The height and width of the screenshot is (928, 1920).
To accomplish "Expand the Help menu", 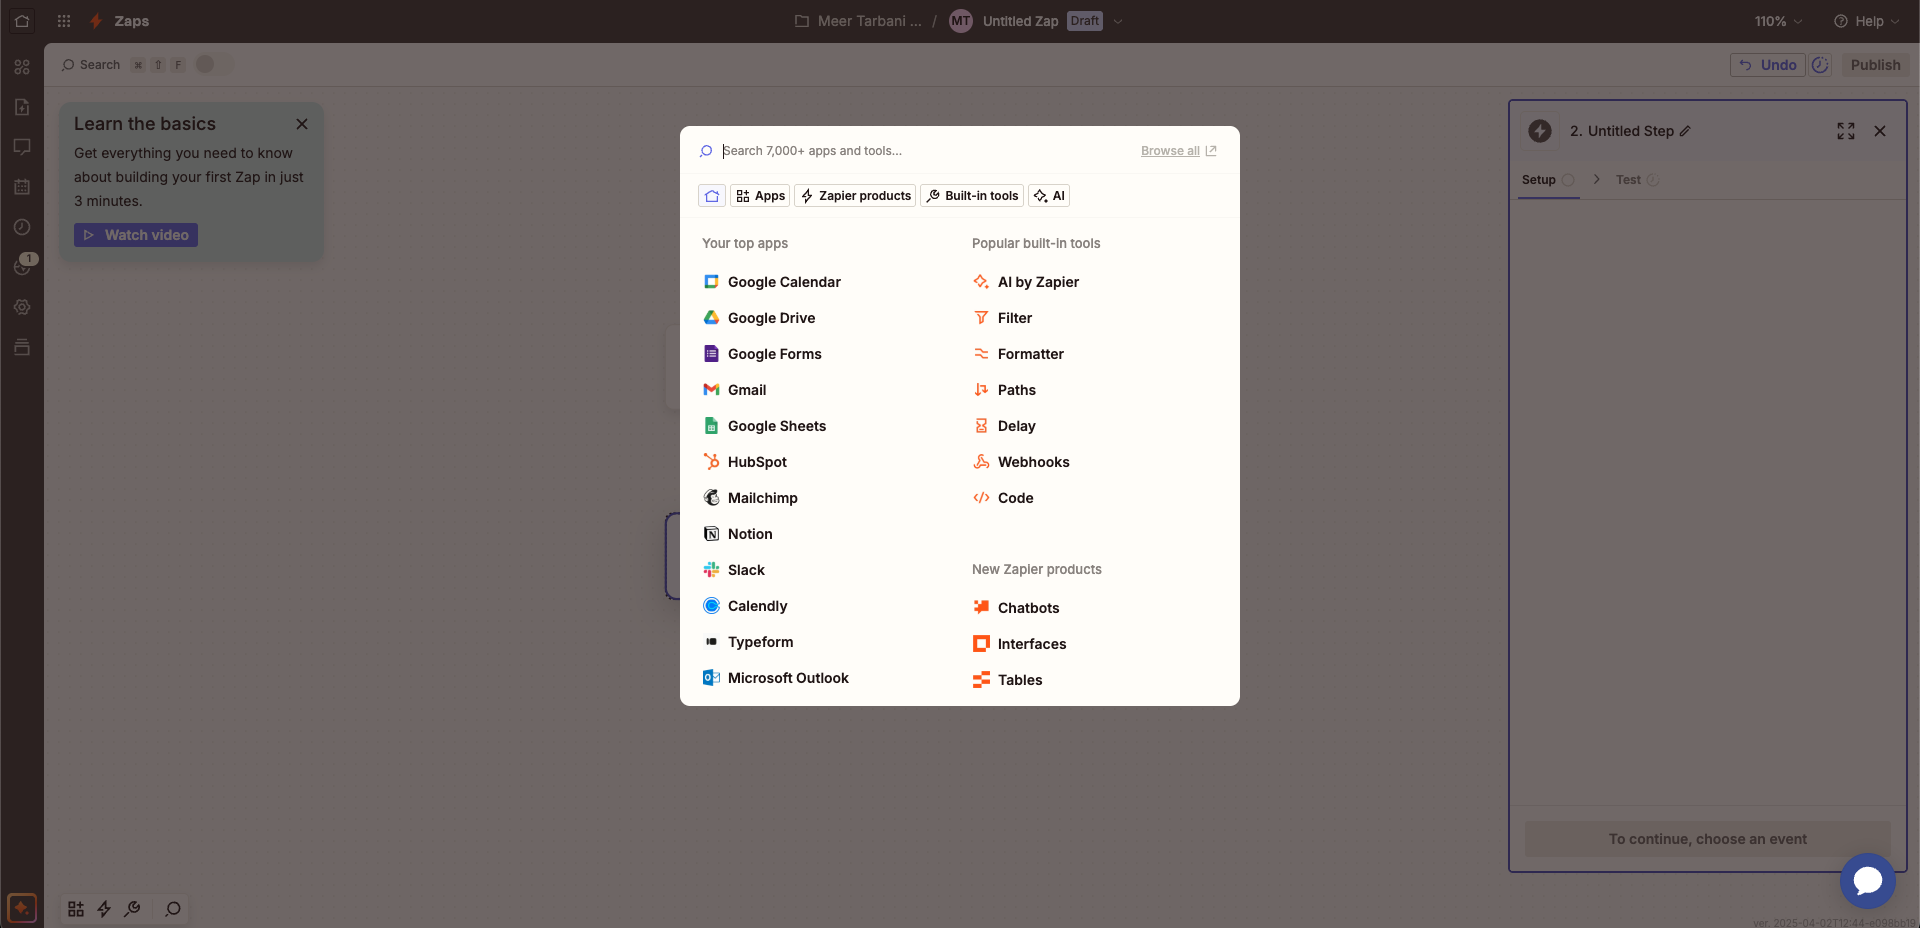I will coord(1866,21).
